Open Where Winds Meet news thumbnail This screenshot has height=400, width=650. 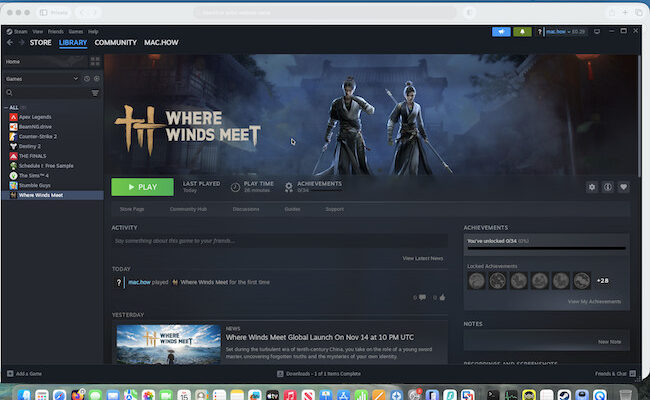tap(168, 345)
